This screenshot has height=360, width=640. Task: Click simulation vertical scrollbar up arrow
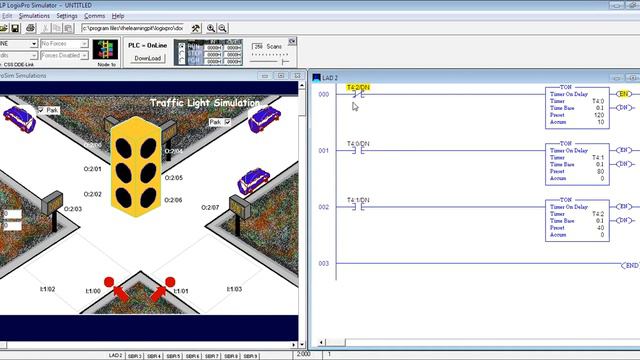[302, 85]
